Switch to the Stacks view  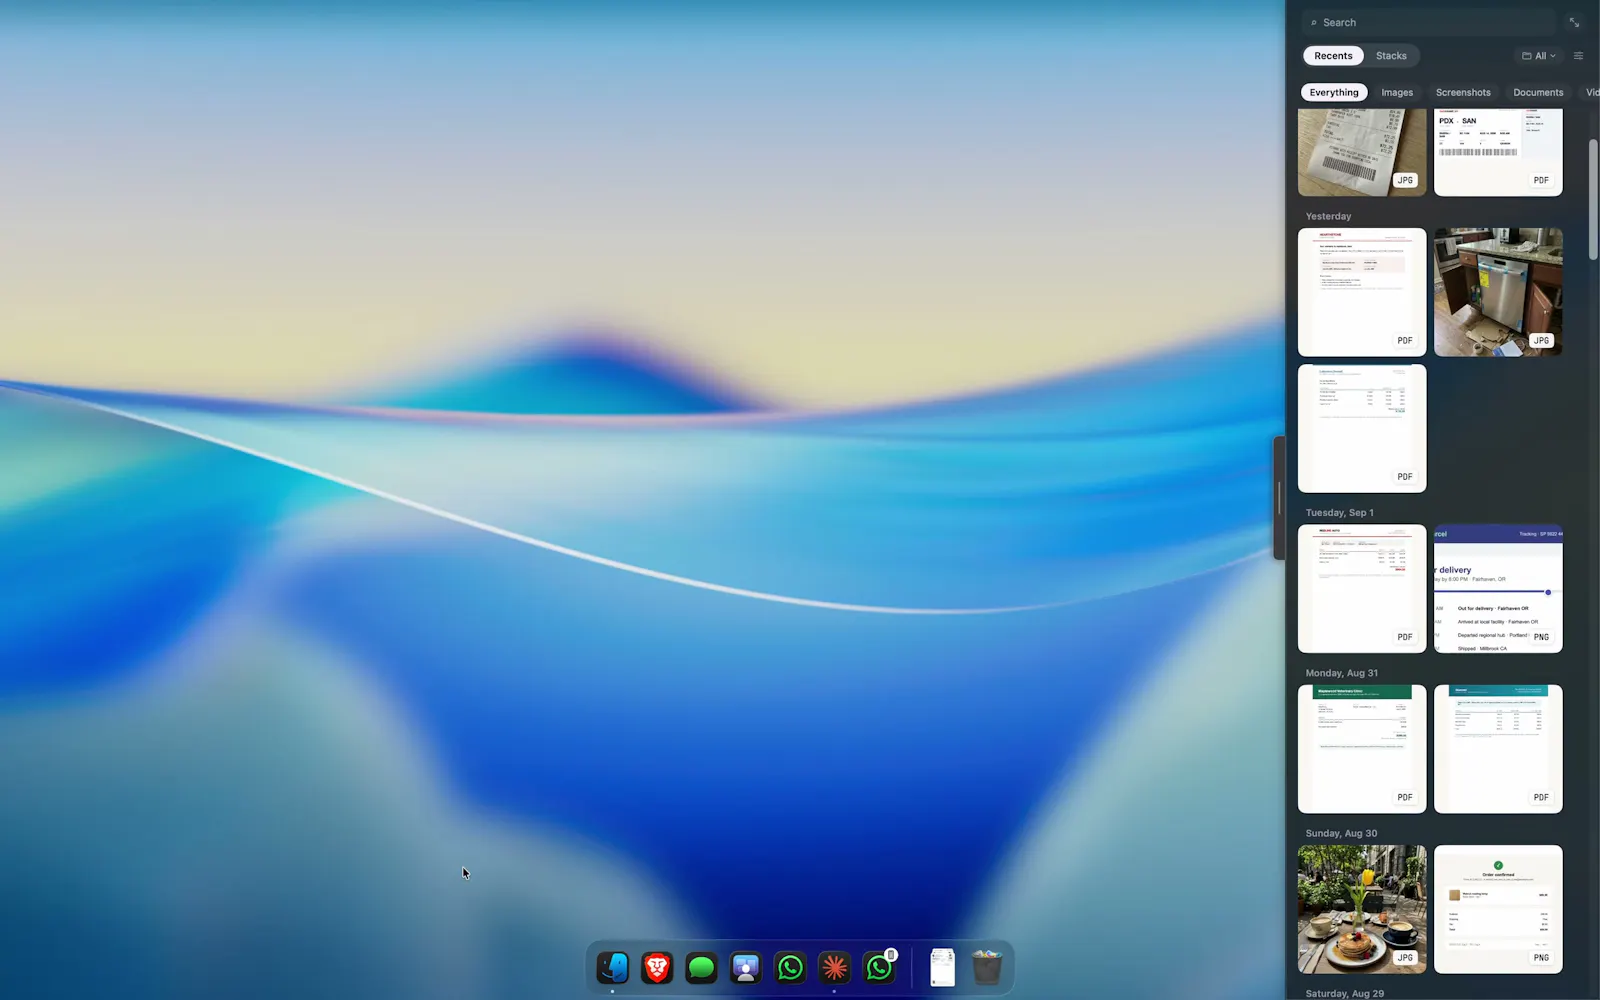coord(1391,56)
